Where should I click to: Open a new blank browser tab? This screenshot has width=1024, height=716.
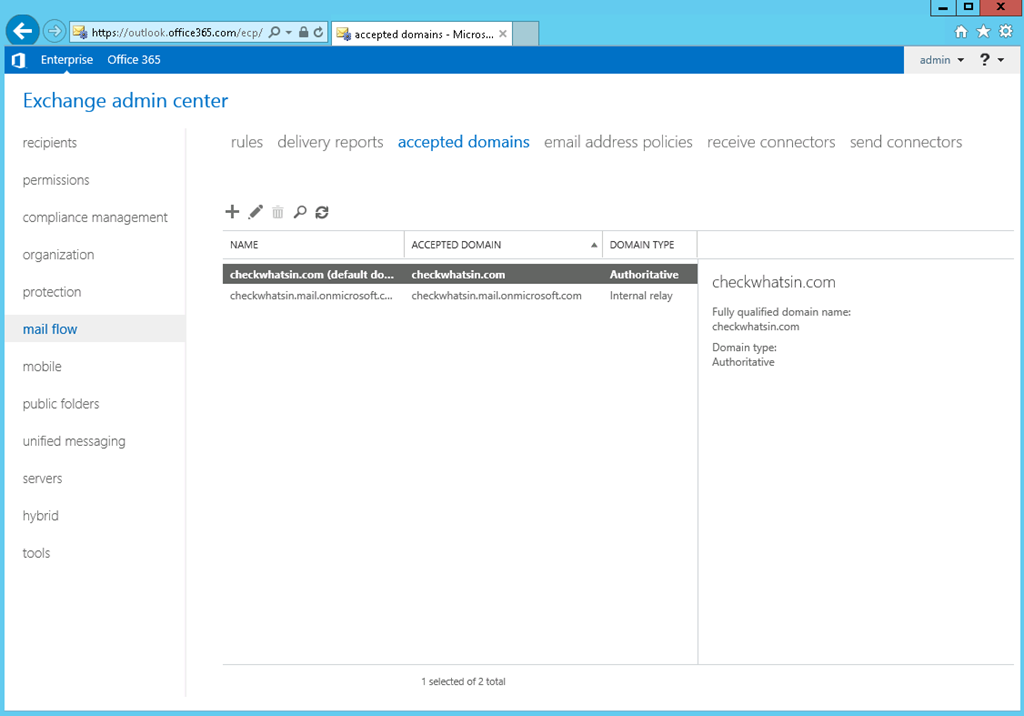[x=526, y=33]
